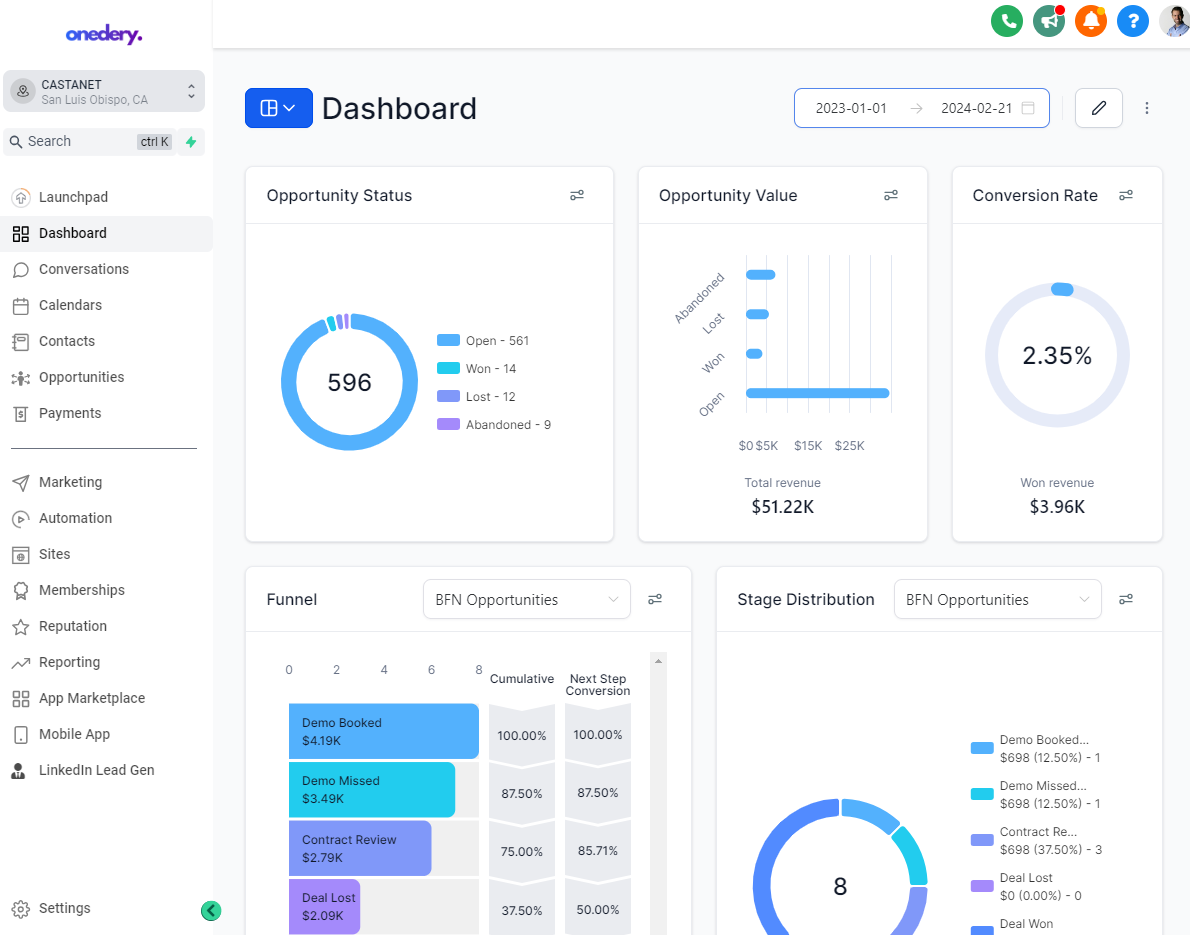This screenshot has width=1190, height=935.
Task: Expand the CASTANET location switcher
Action: point(104,91)
